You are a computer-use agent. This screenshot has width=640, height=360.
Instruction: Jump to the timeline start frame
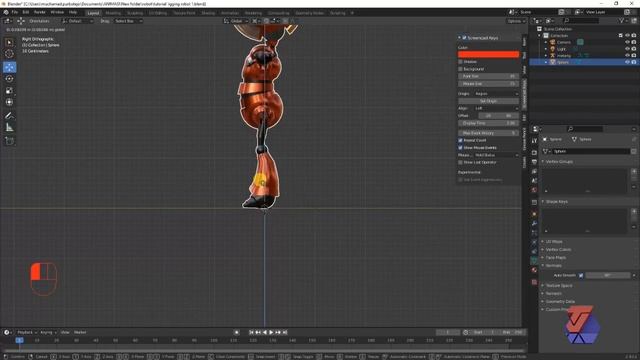[x=251, y=332]
